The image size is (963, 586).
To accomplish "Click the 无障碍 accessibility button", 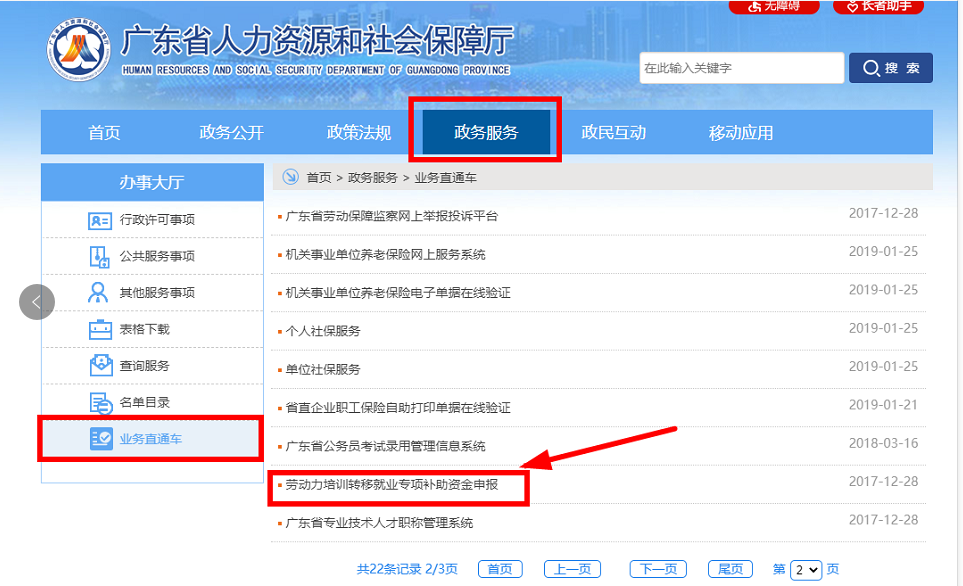I will [x=774, y=7].
